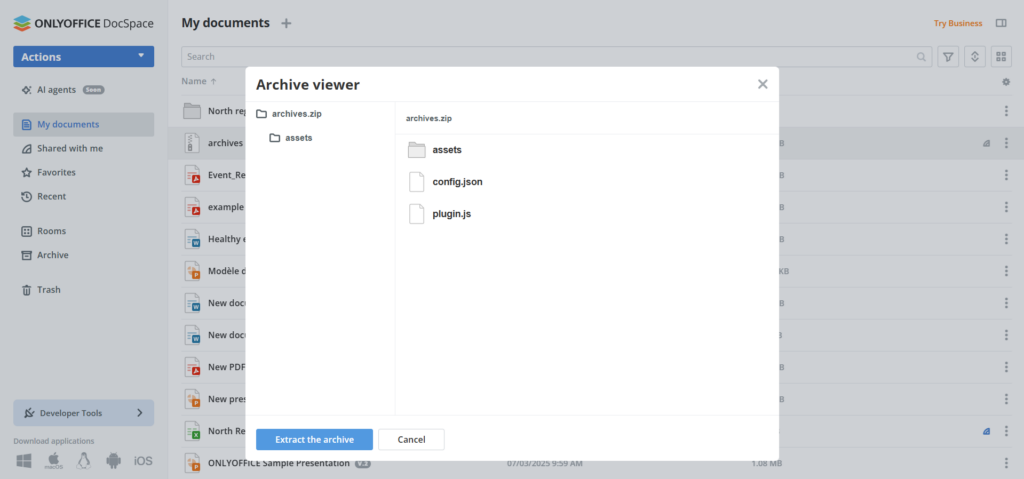Cancel the Archive viewer dialog
This screenshot has height=479, width=1024.
tap(411, 440)
